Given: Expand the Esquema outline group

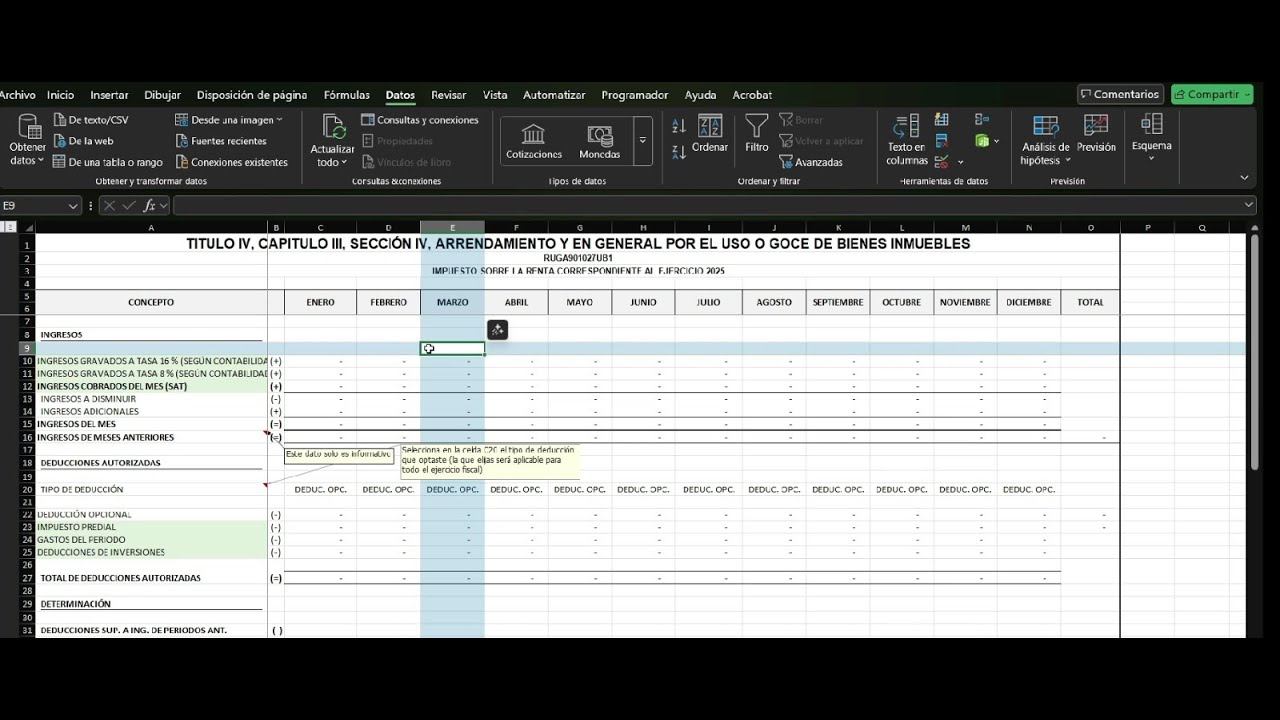Looking at the screenshot, I should (x=1151, y=138).
